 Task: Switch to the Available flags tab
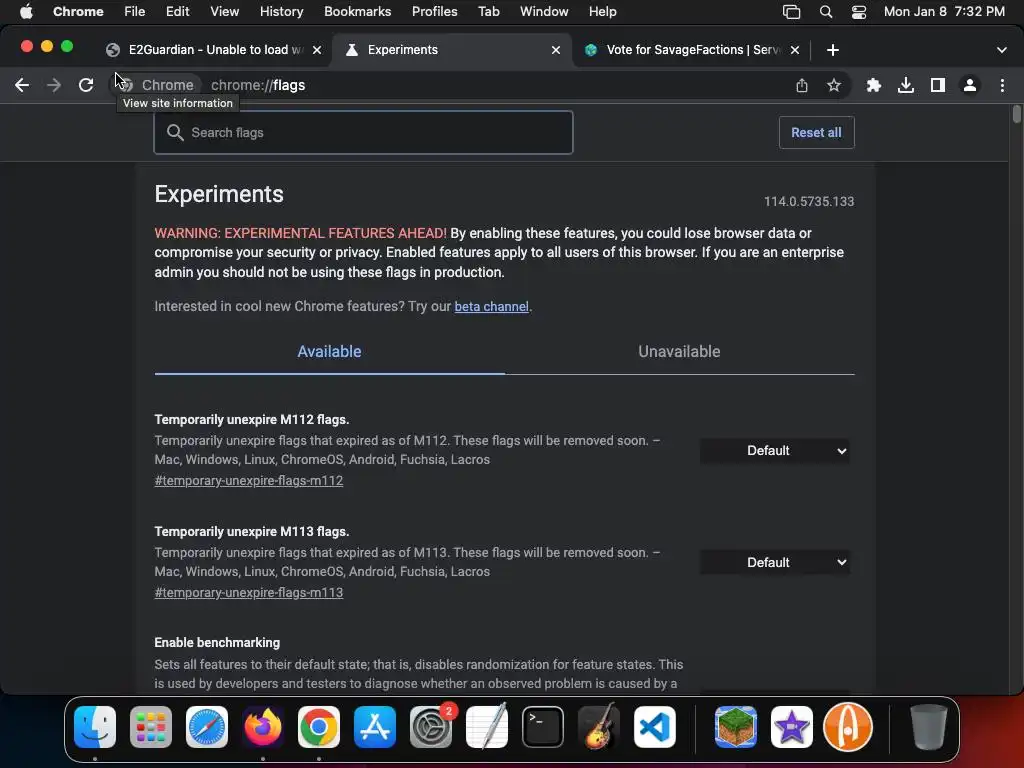(329, 351)
